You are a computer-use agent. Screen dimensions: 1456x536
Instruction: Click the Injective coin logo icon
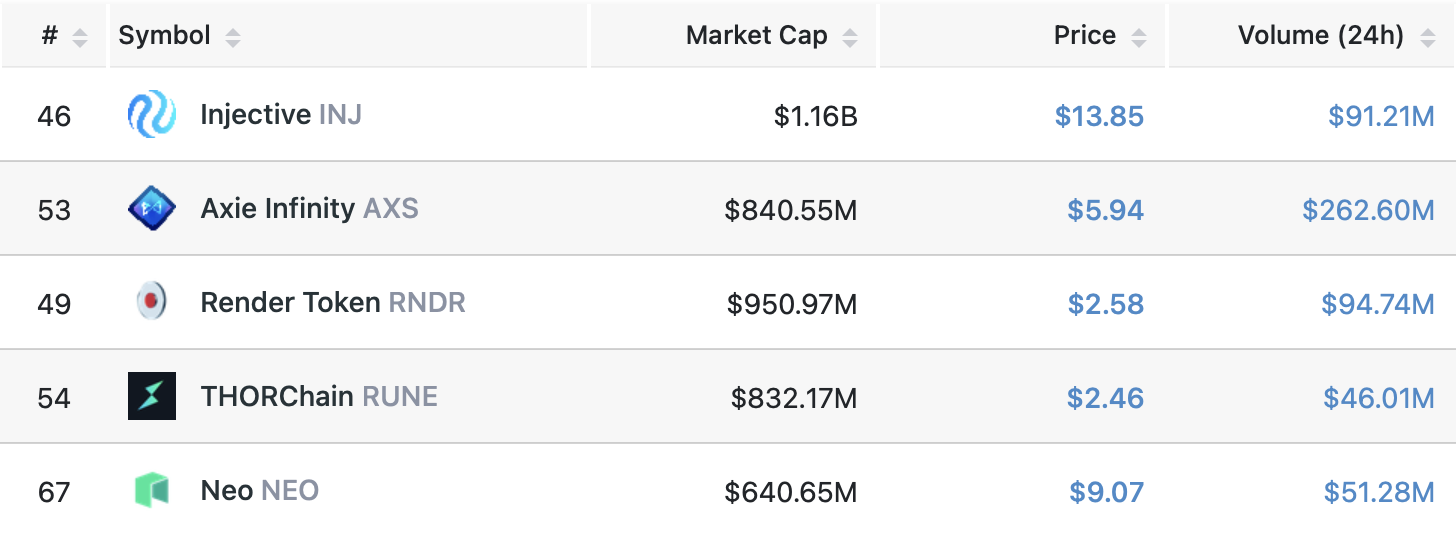[152, 115]
